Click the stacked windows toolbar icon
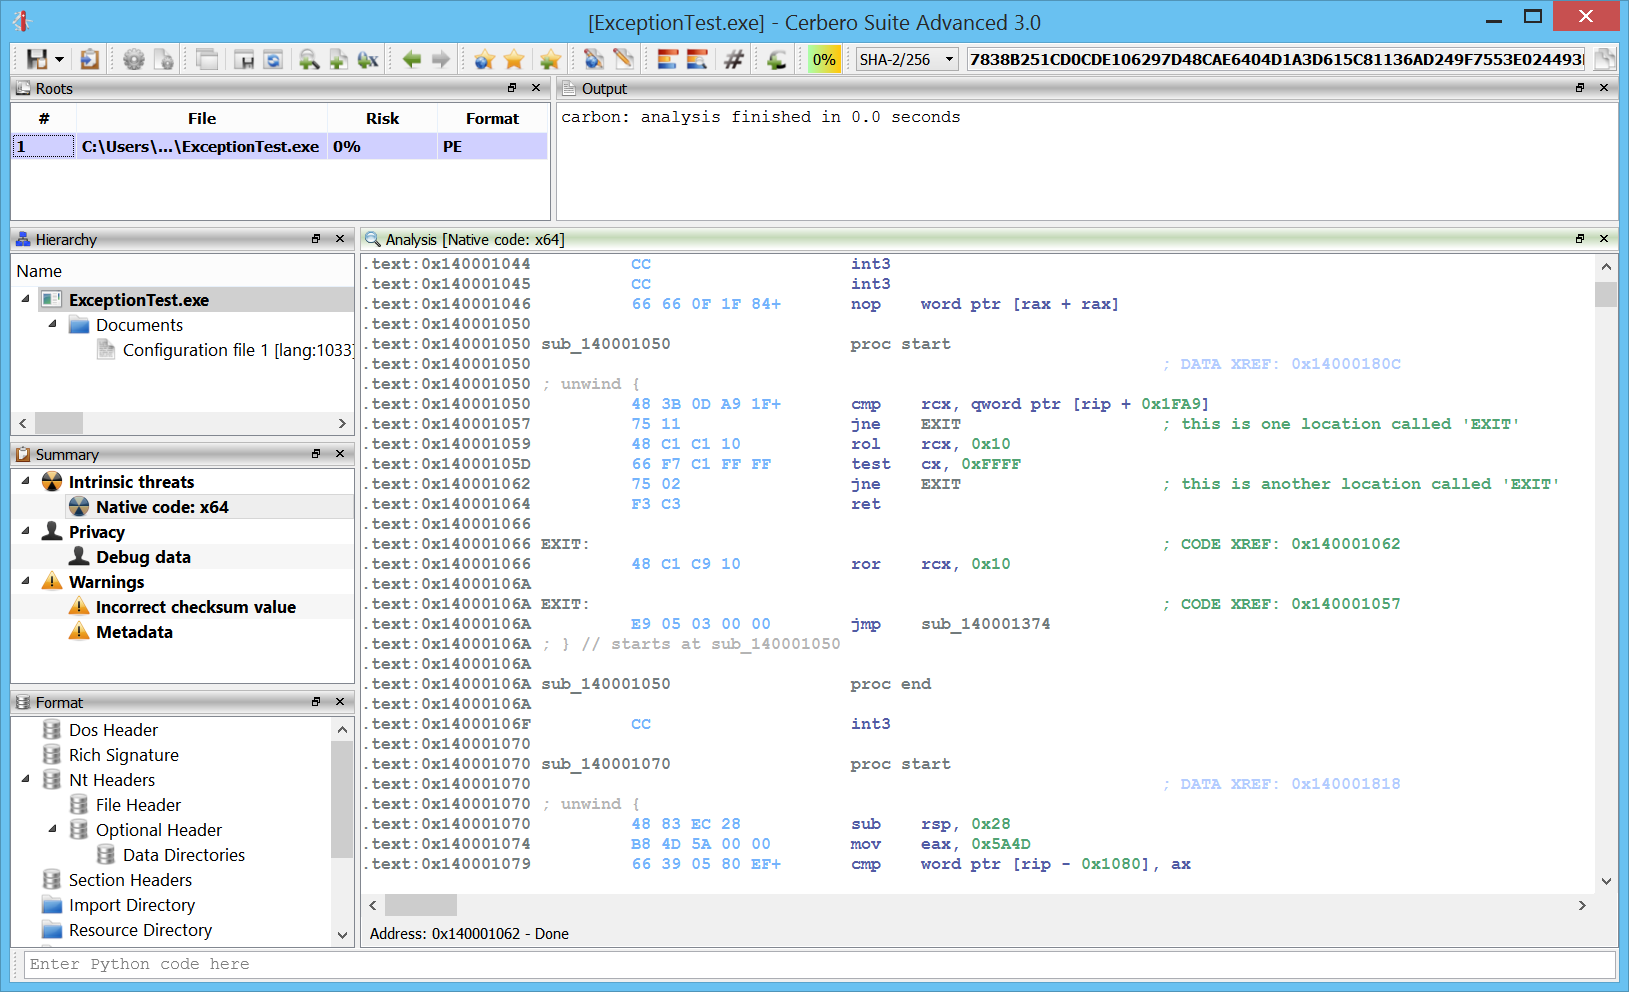The image size is (1629, 992). pos(207,59)
